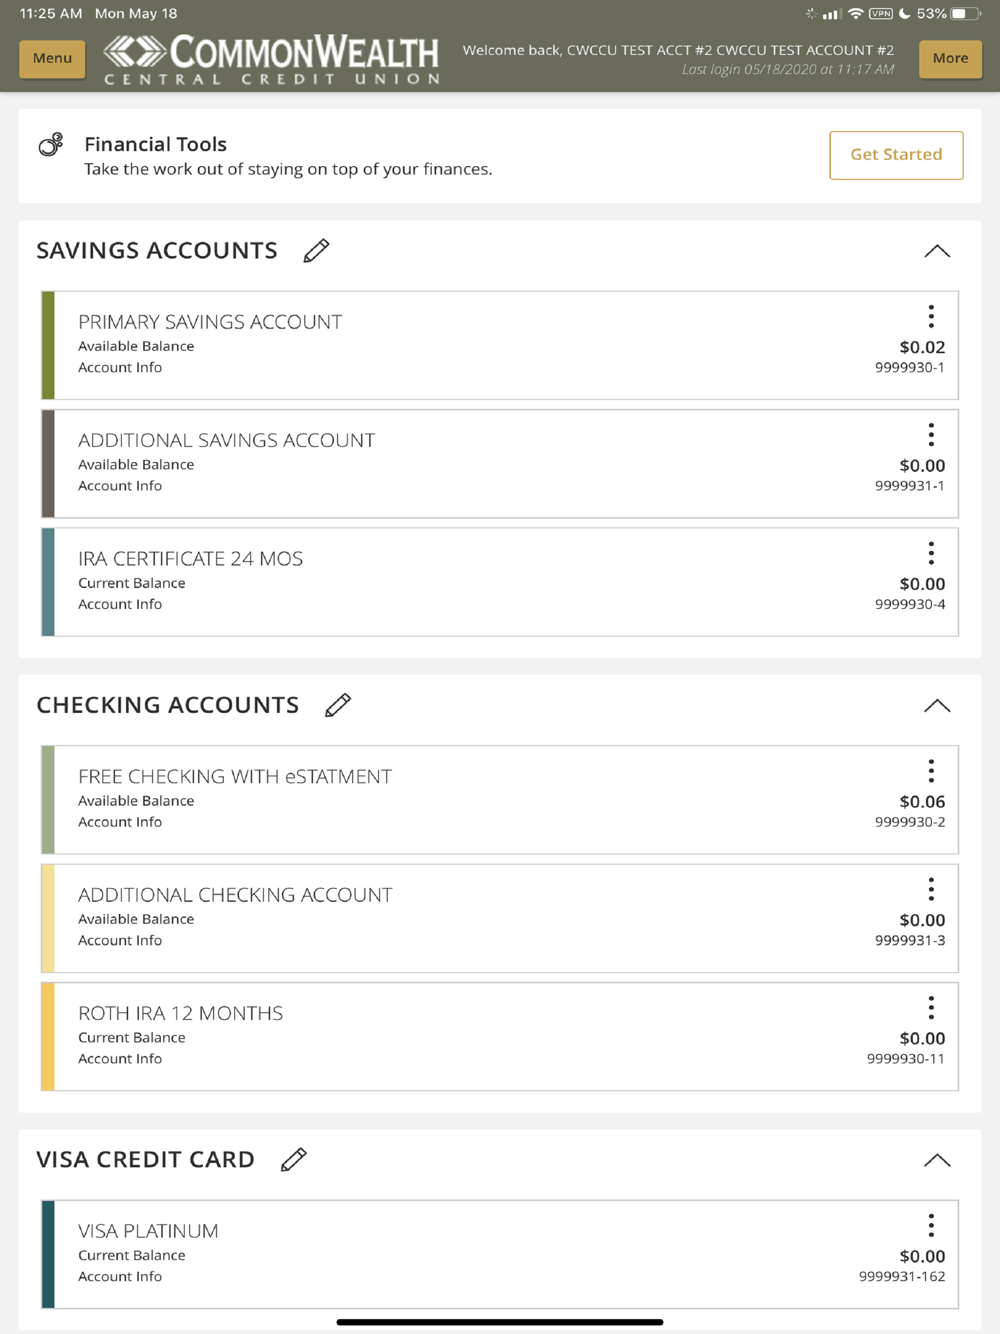Open options dots for Additional Savings Account

point(931,435)
